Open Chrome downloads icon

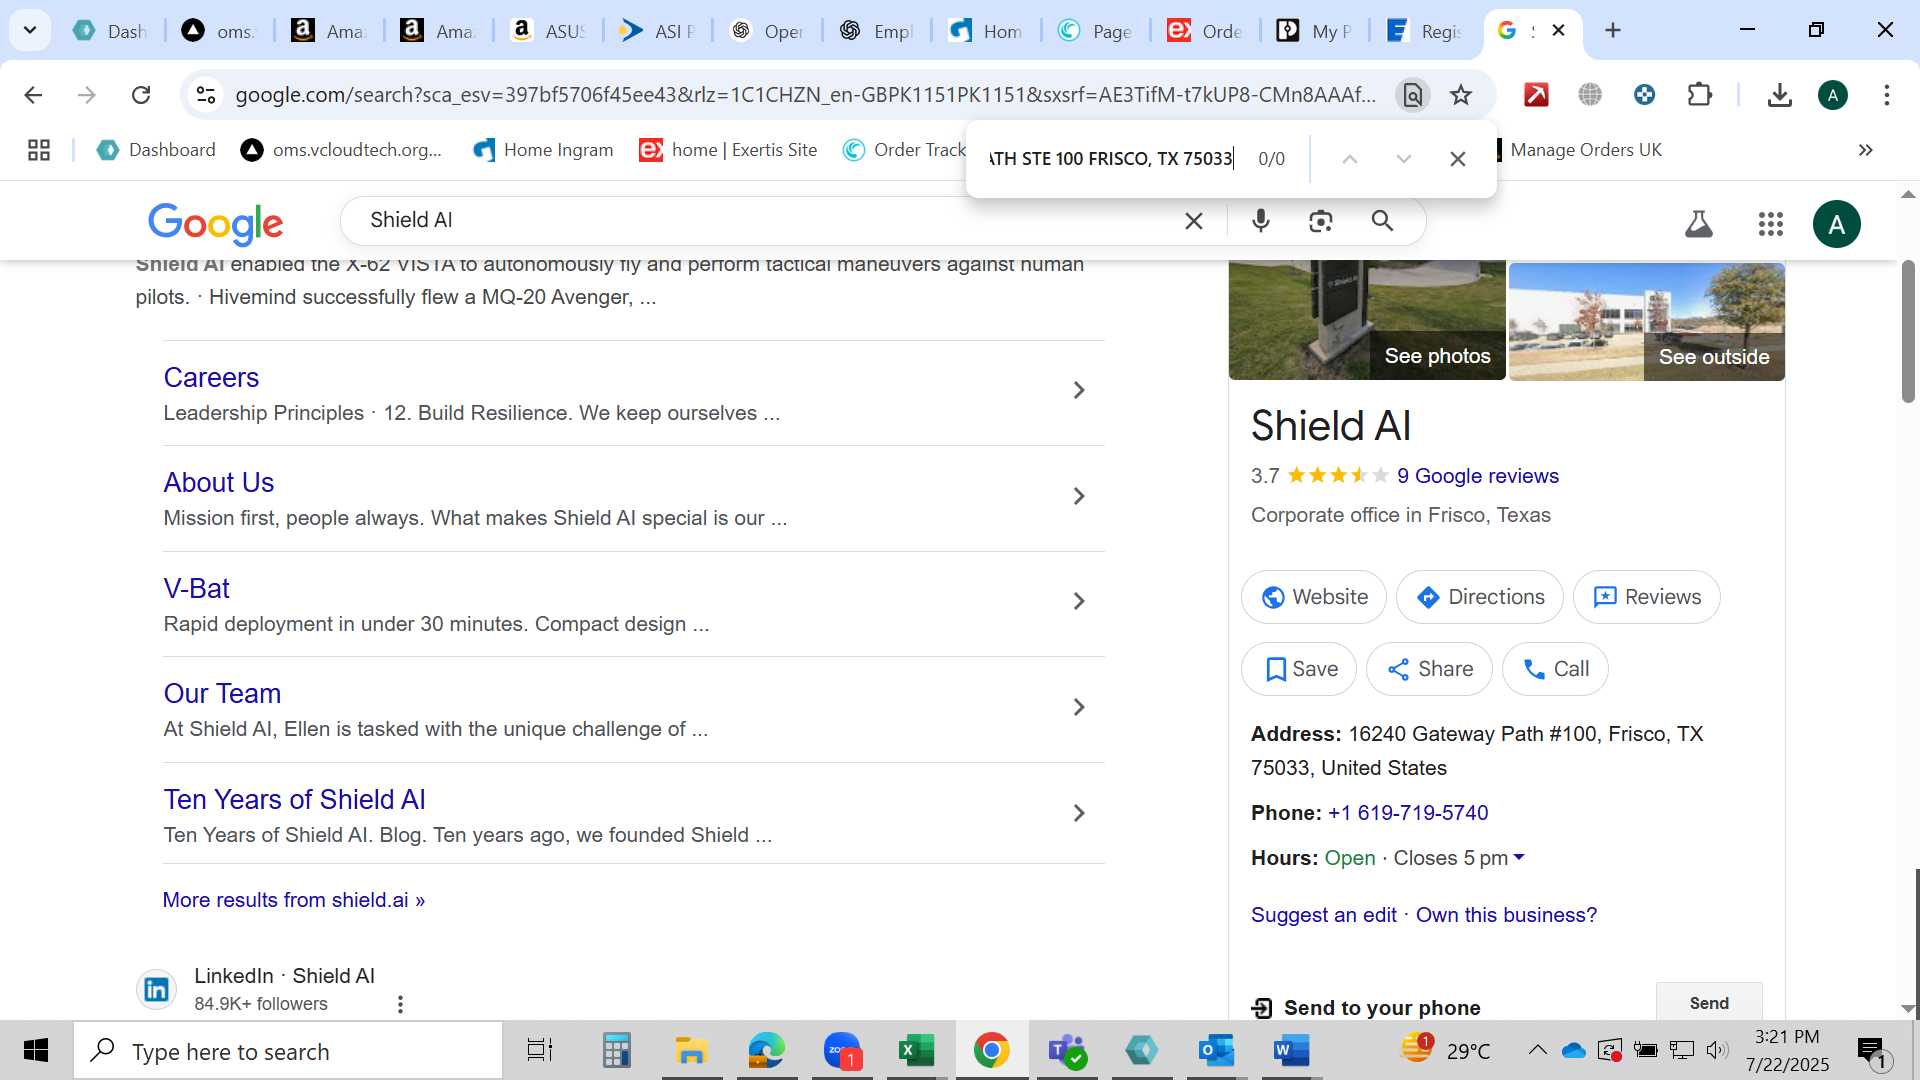(1779, 95)
